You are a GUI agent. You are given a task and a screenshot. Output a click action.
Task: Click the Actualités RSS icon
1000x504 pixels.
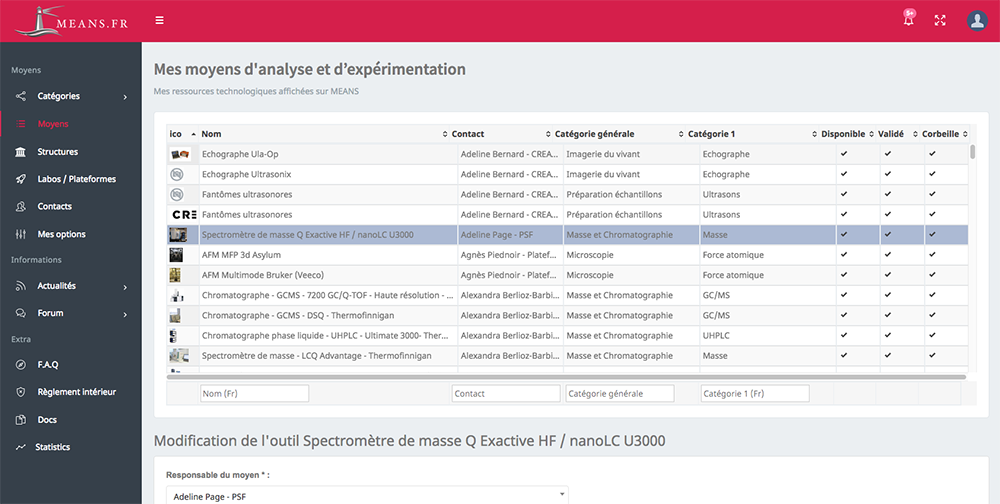pyautogui.click(x=21, y=286)
